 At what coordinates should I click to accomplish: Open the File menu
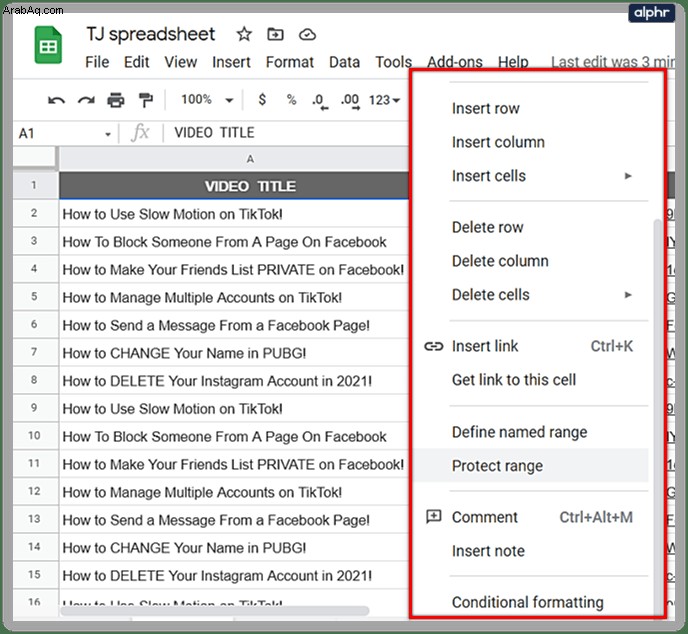point(97,62)
